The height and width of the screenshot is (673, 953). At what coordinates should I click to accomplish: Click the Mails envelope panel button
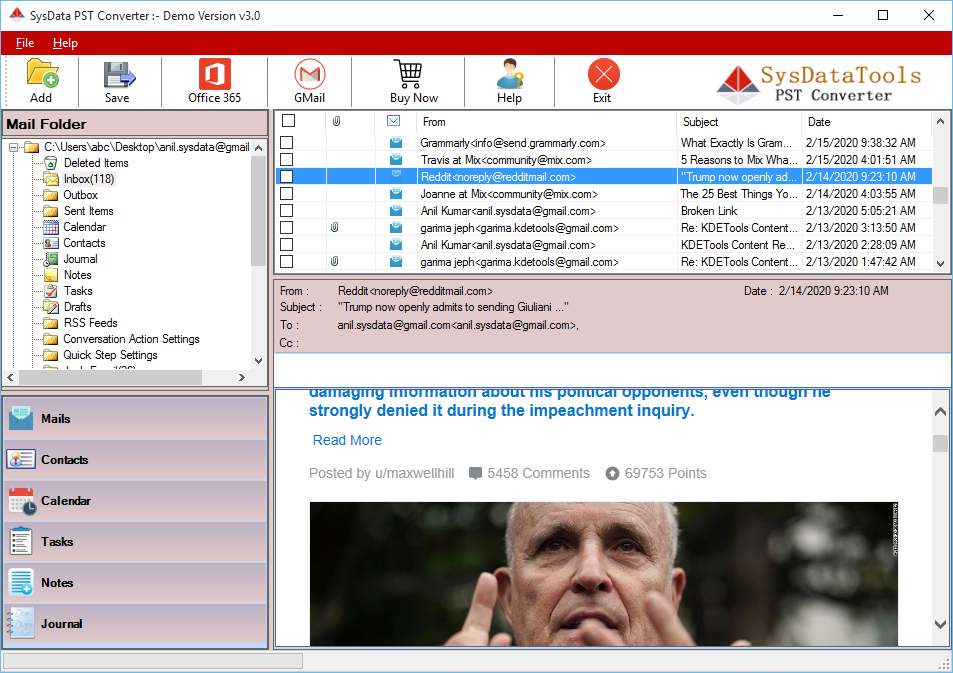tap(135, 419)
